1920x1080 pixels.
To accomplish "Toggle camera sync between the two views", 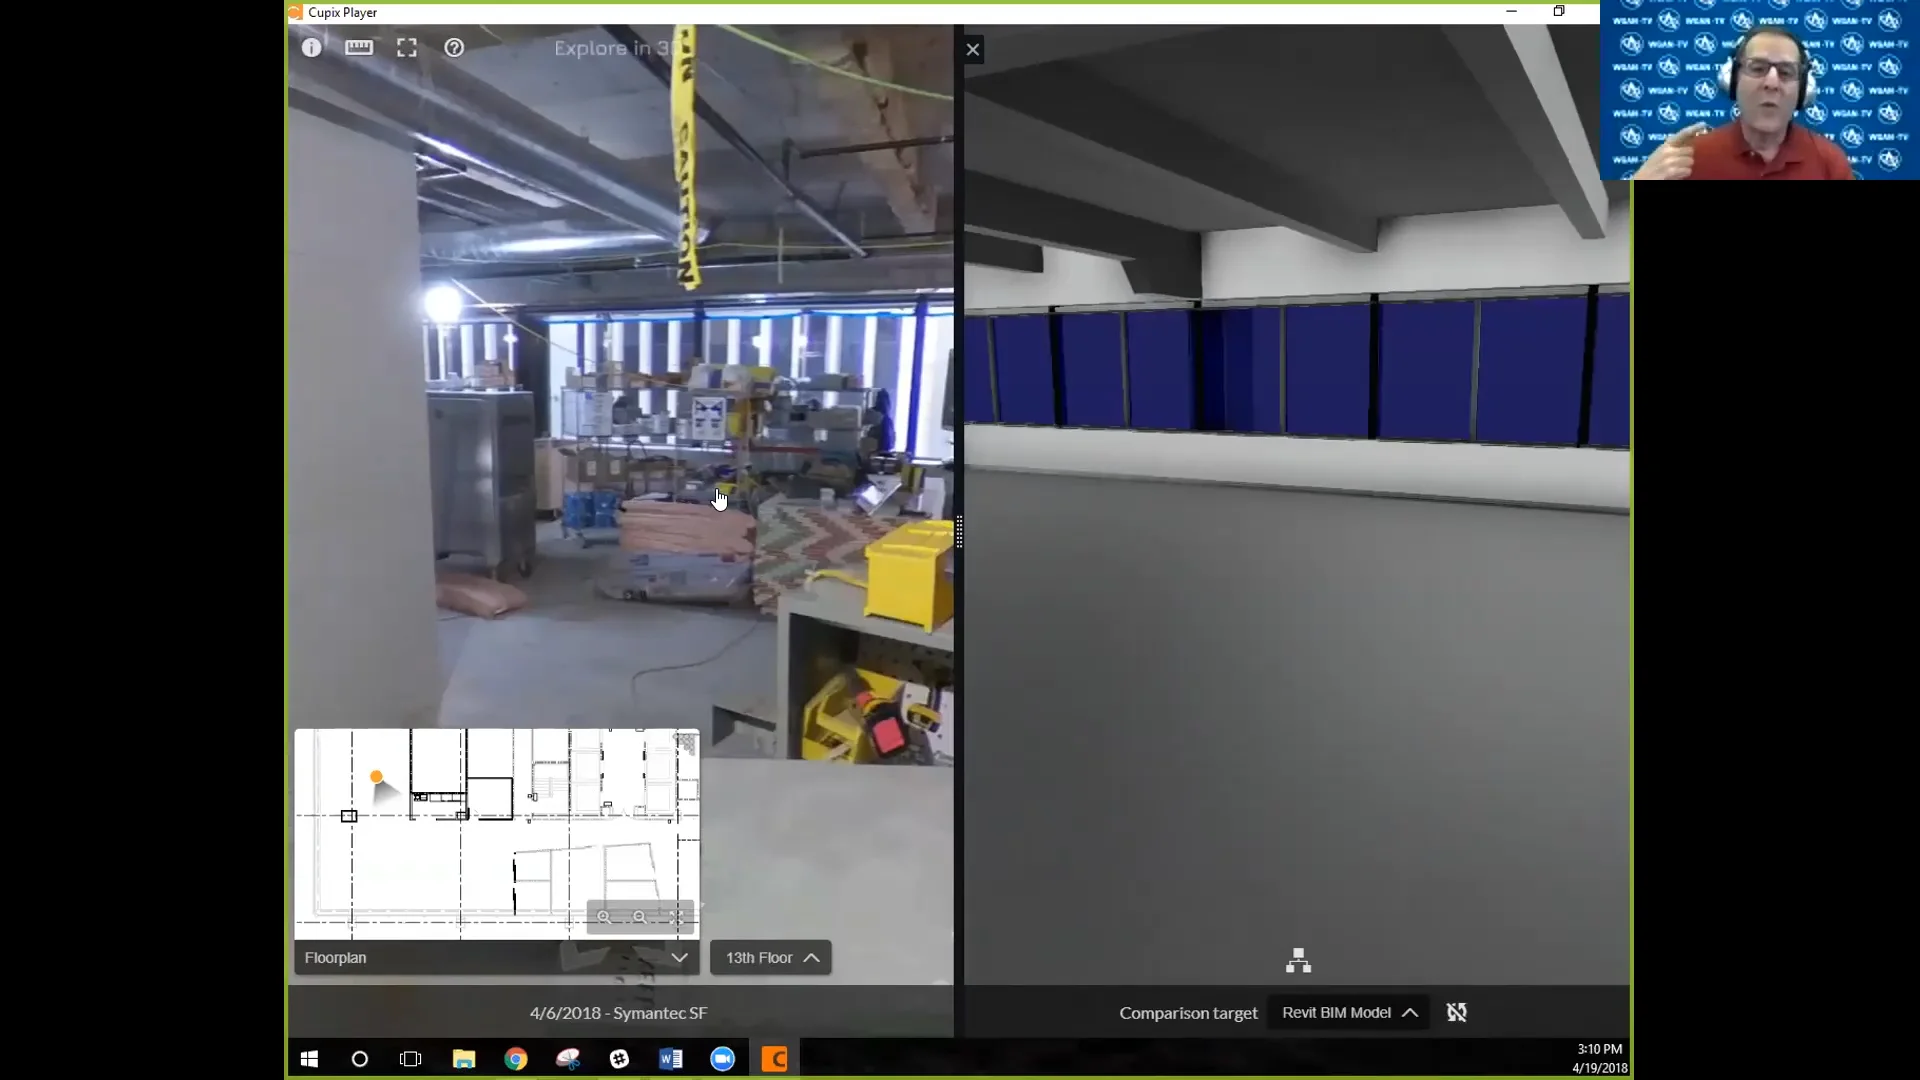I will (1456, 1012).
